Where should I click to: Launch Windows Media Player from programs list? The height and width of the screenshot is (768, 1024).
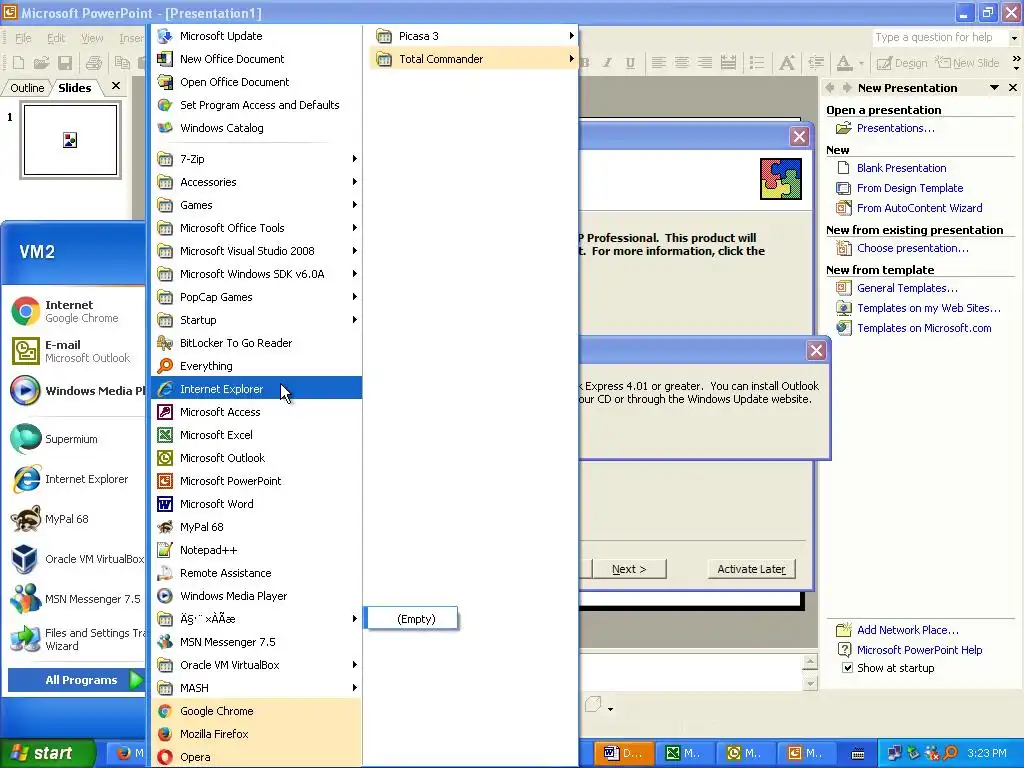(x=256, y=596)
